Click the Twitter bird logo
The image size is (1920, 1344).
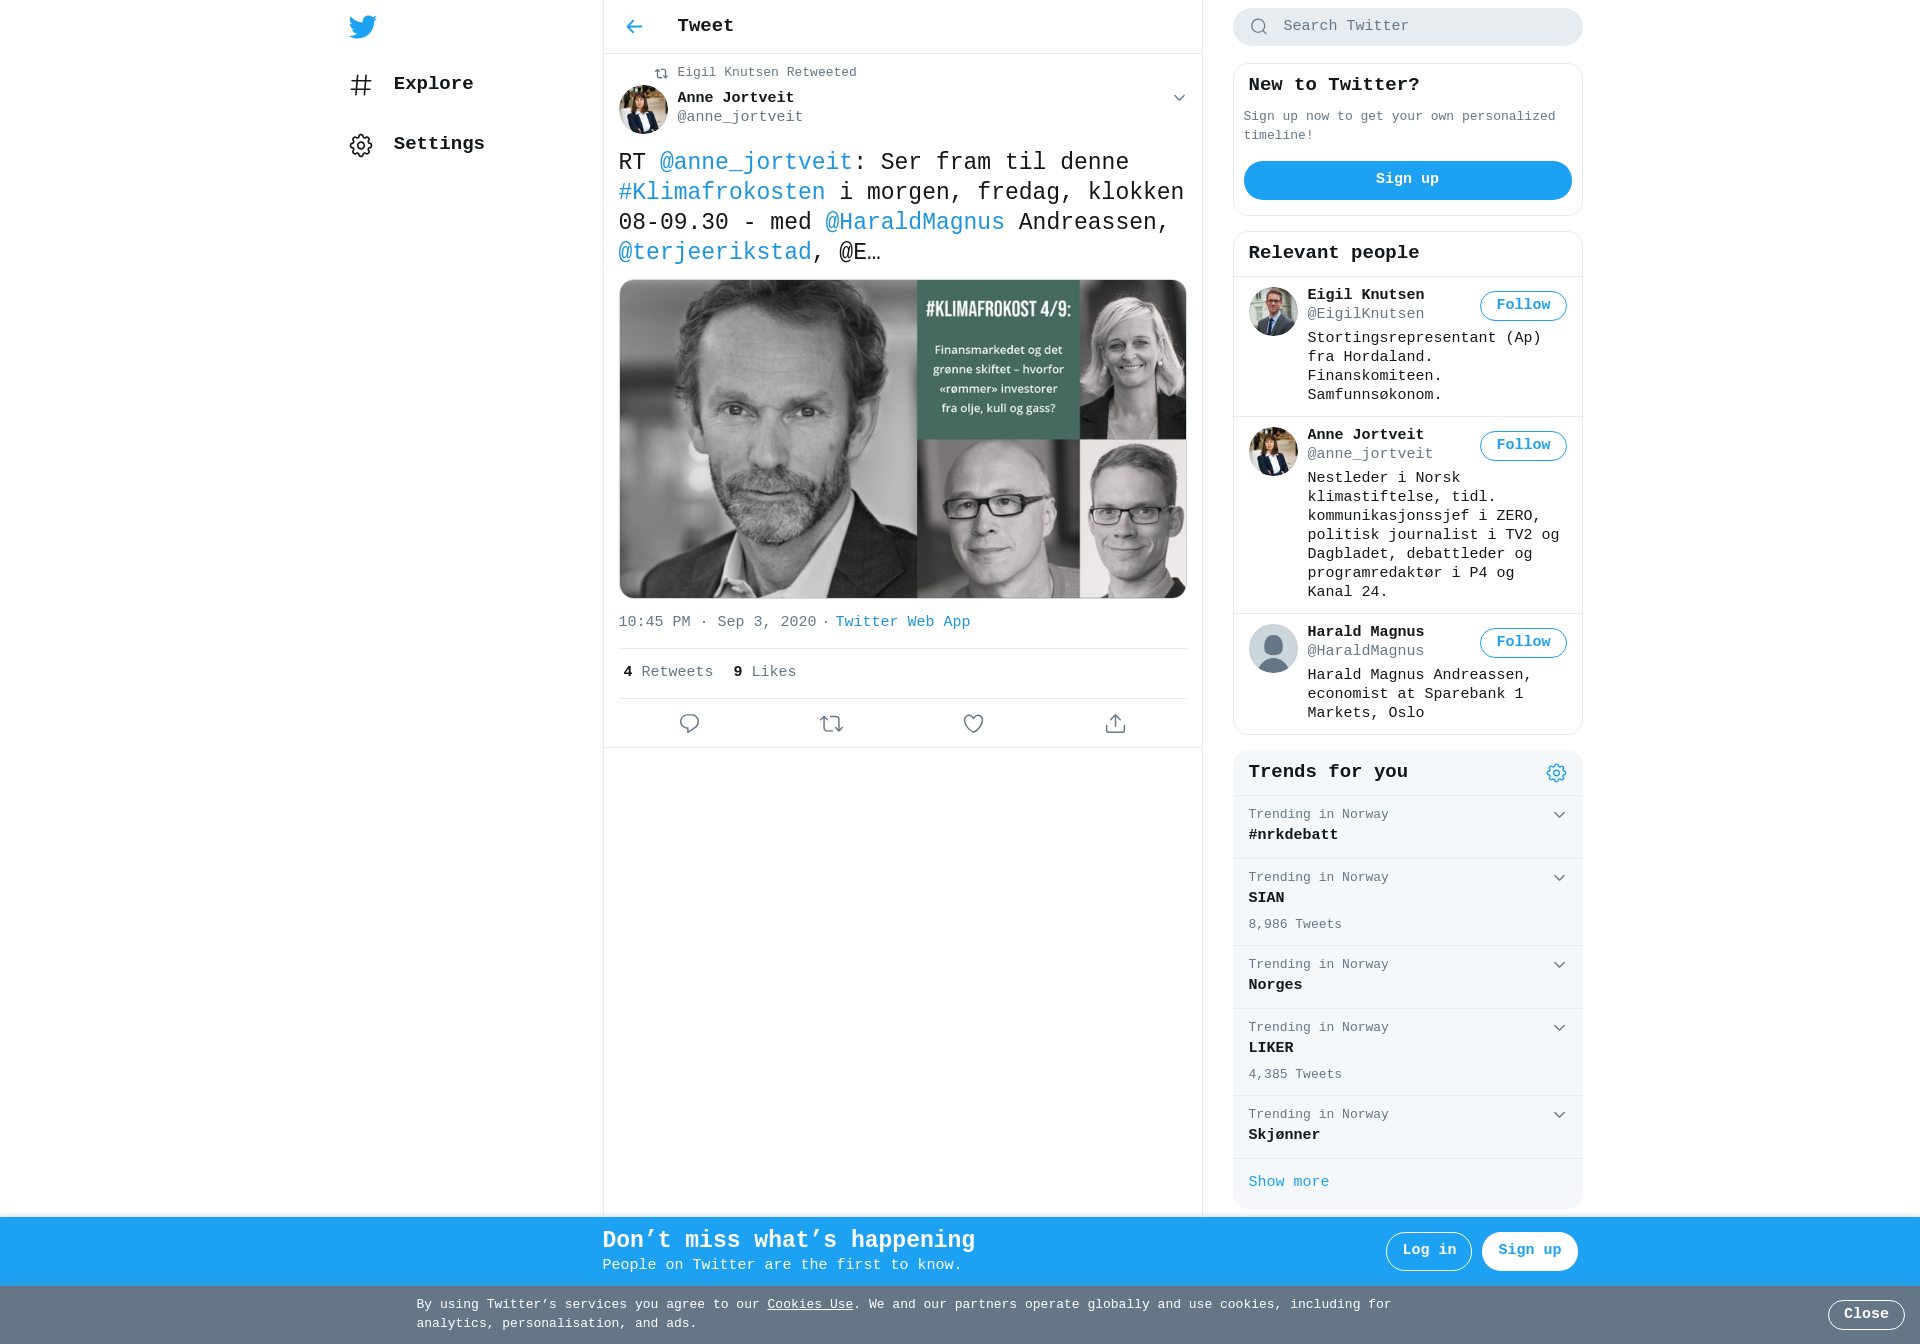[x=363, y=27]
